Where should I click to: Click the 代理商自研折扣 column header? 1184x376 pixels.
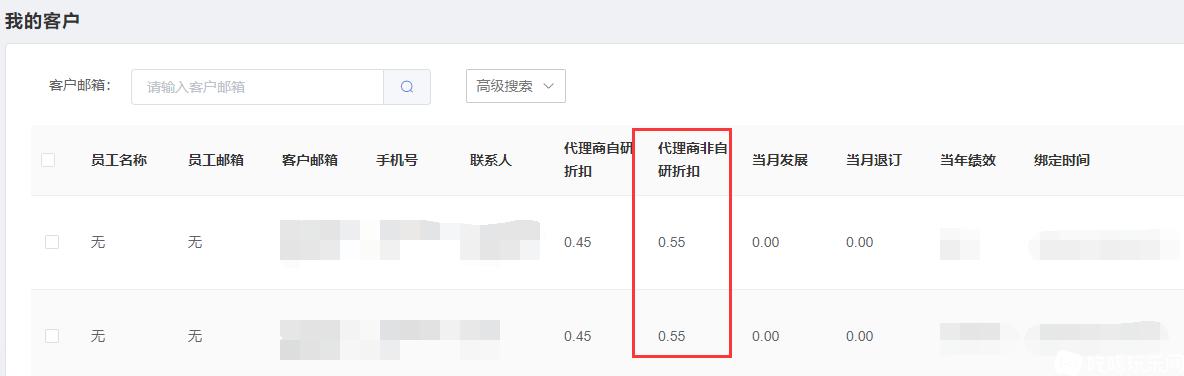pyautogui.click(x=599, y=160)
